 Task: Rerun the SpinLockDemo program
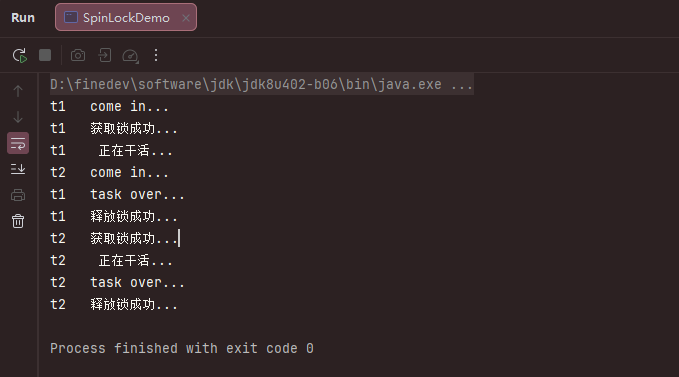pos(19,55)
